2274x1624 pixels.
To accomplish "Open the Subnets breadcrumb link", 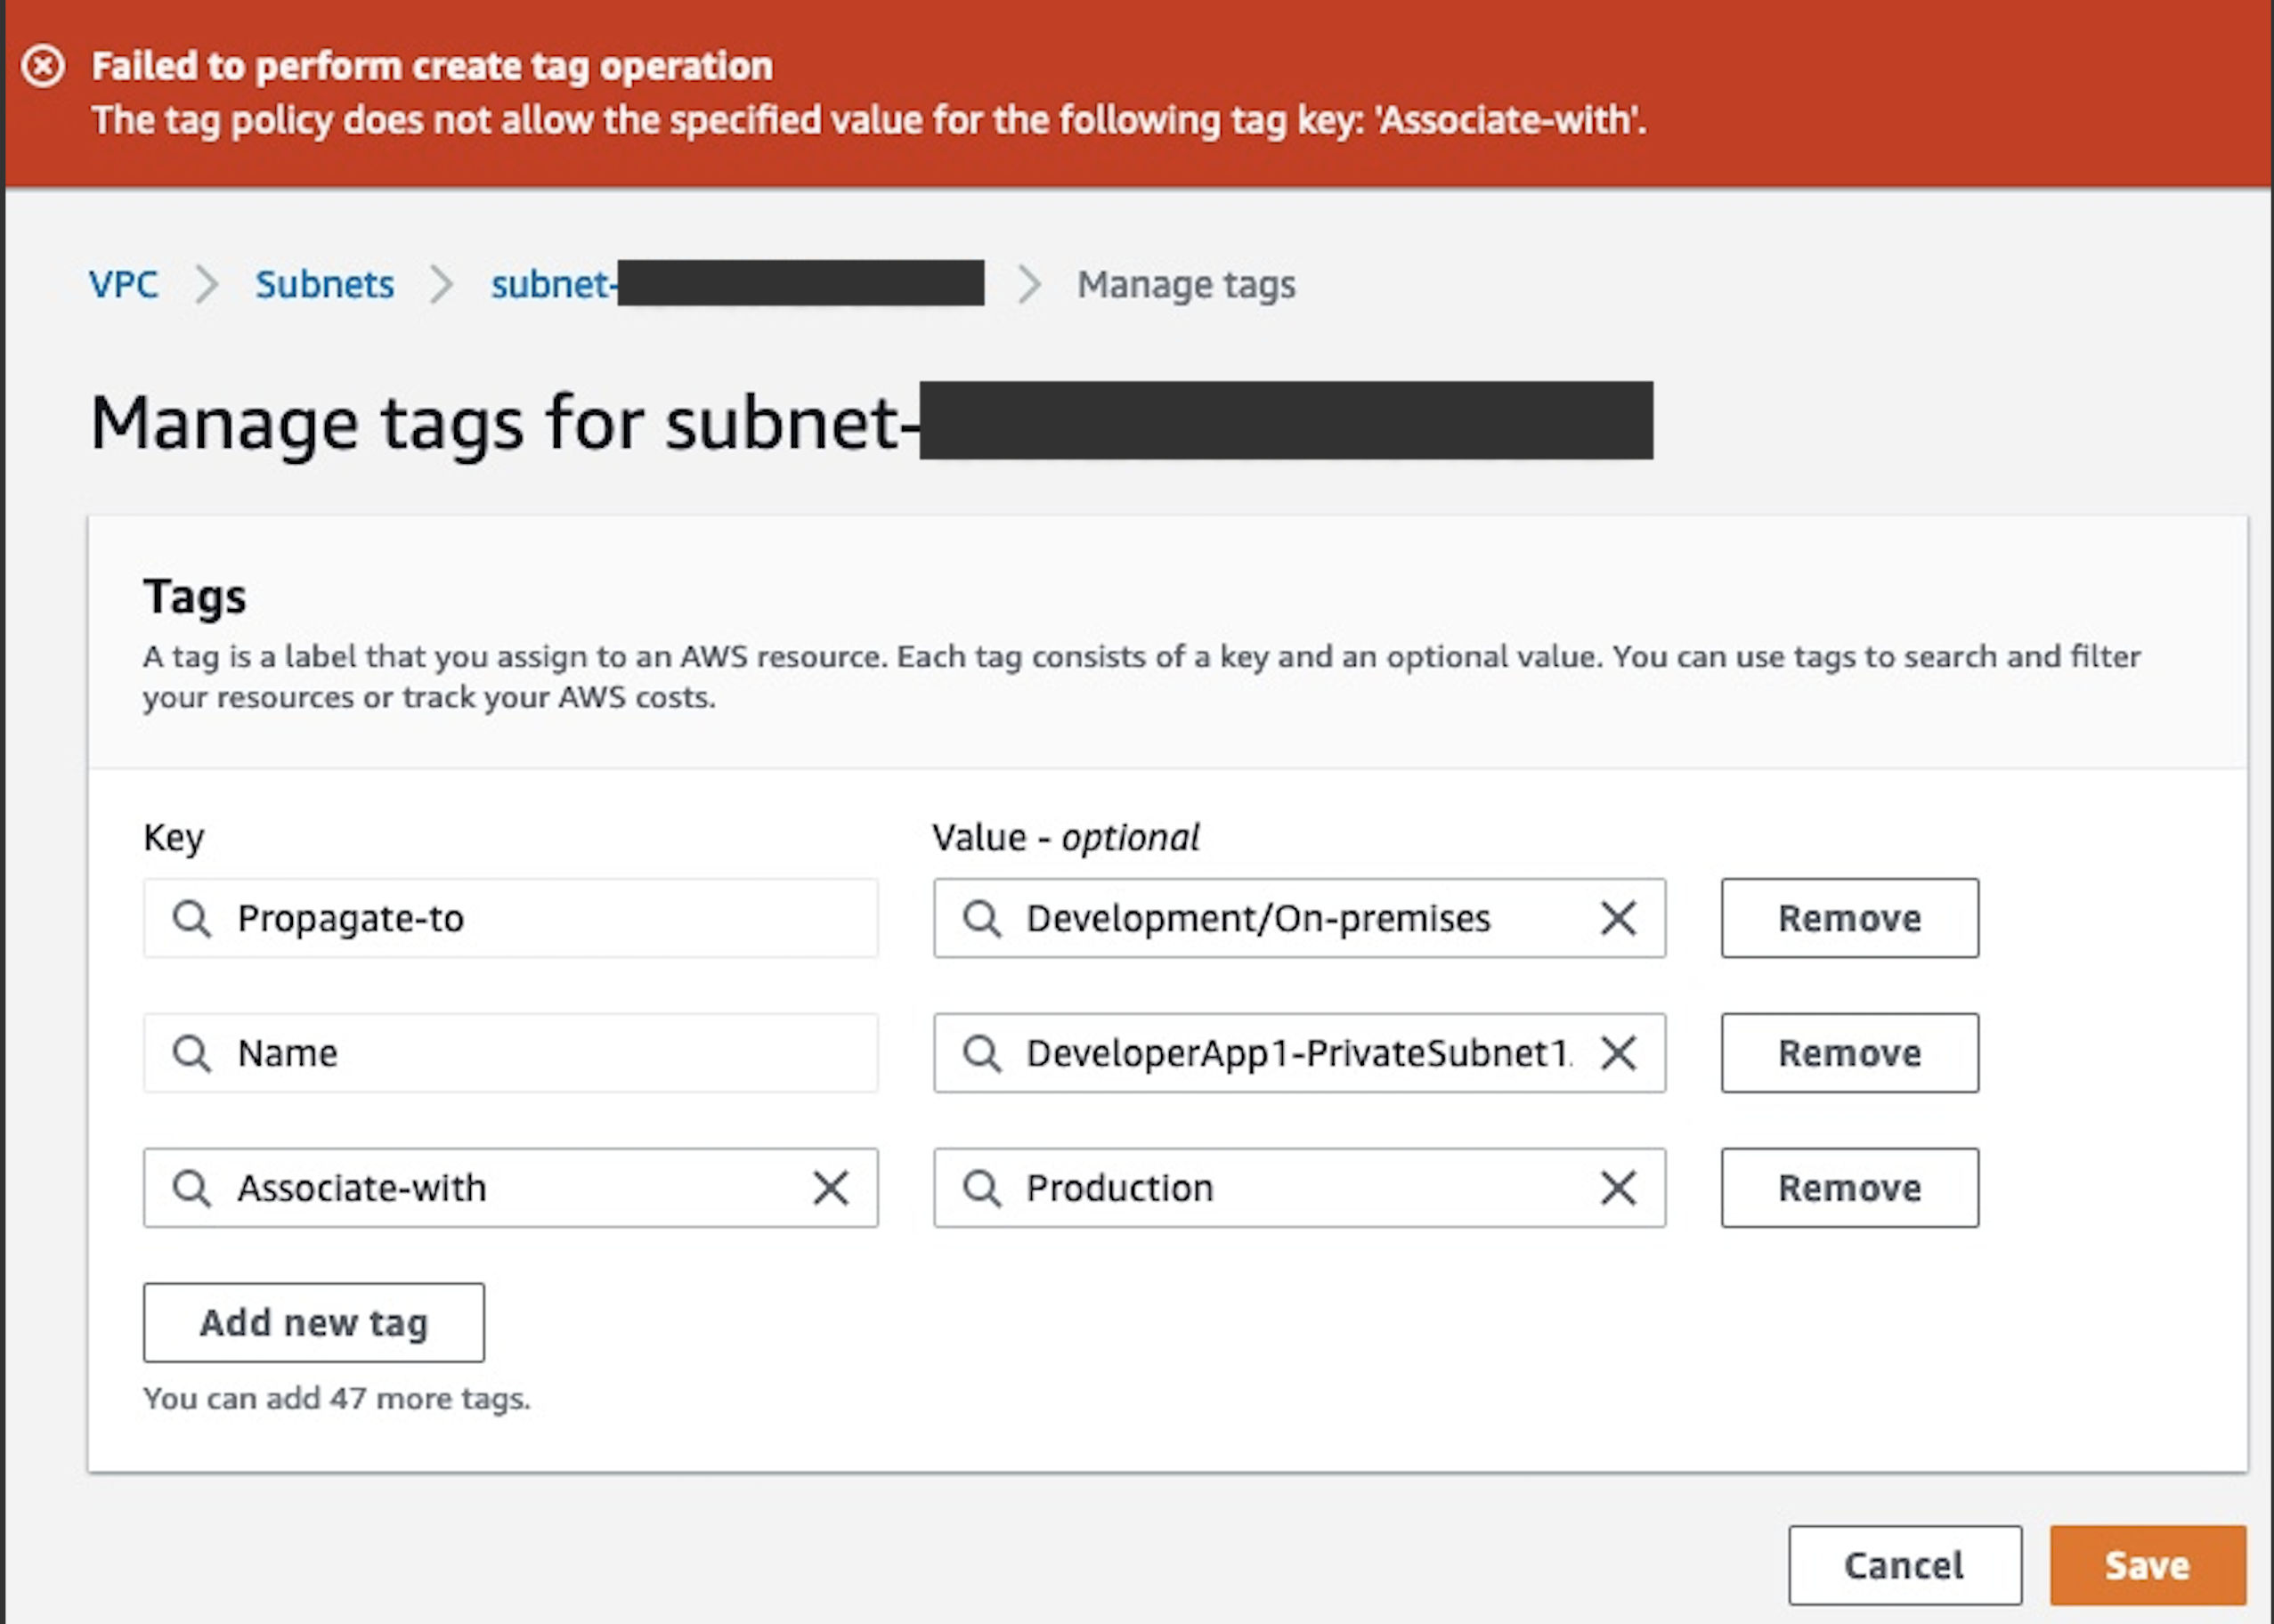I will click(324, 284).
